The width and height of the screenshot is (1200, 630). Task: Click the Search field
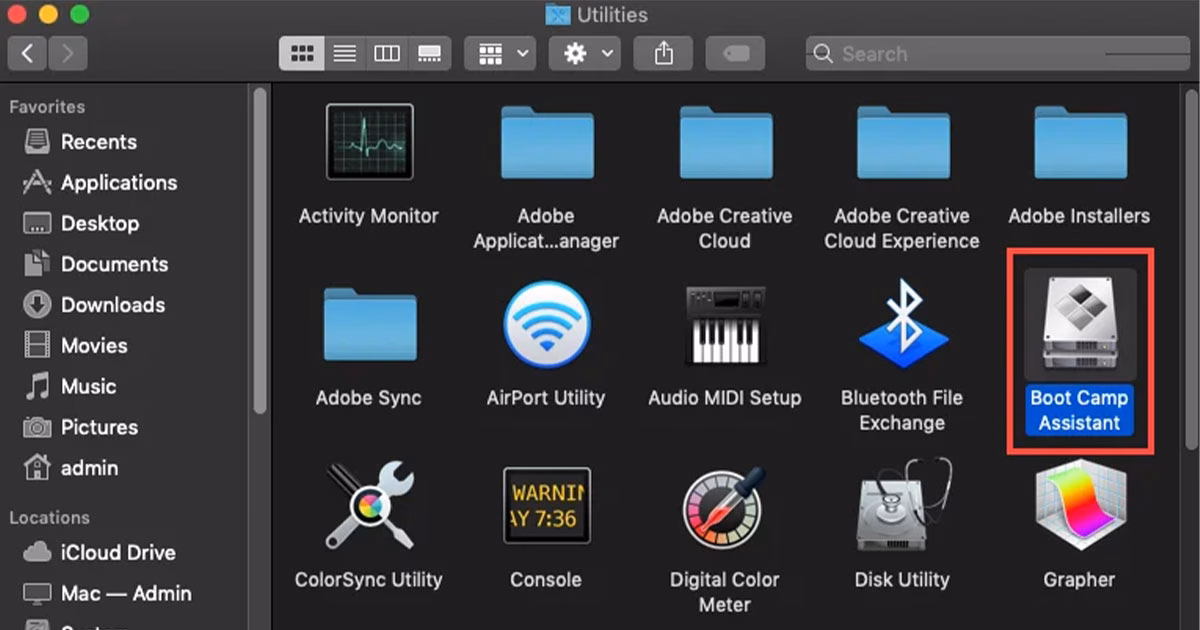tap(998, 54)
